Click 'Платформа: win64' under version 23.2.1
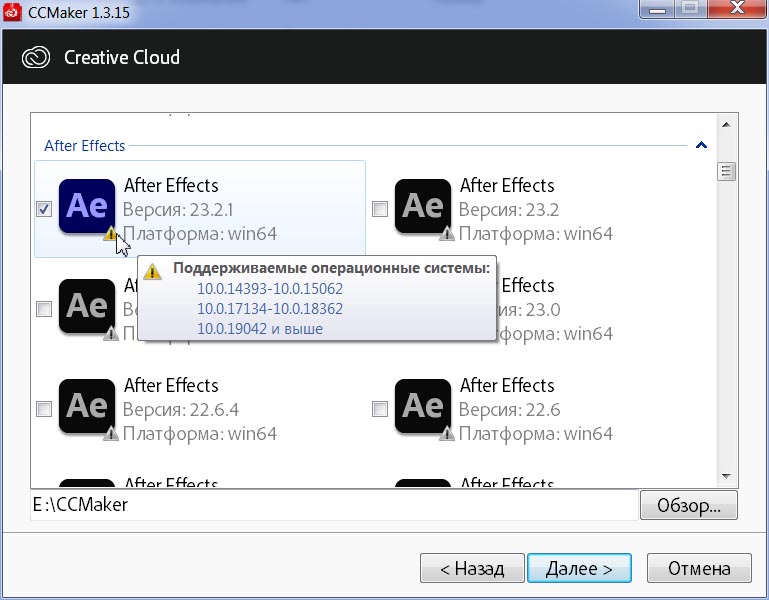 200,234
